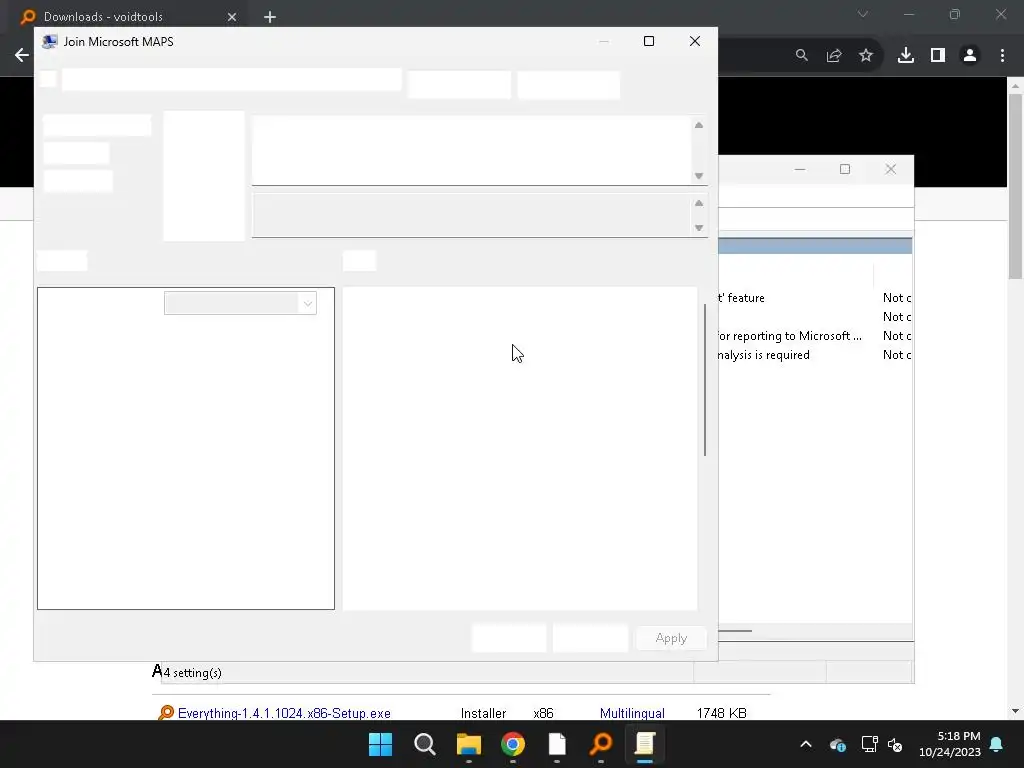Click the cloud status tray icon

[x=838, y=744]
